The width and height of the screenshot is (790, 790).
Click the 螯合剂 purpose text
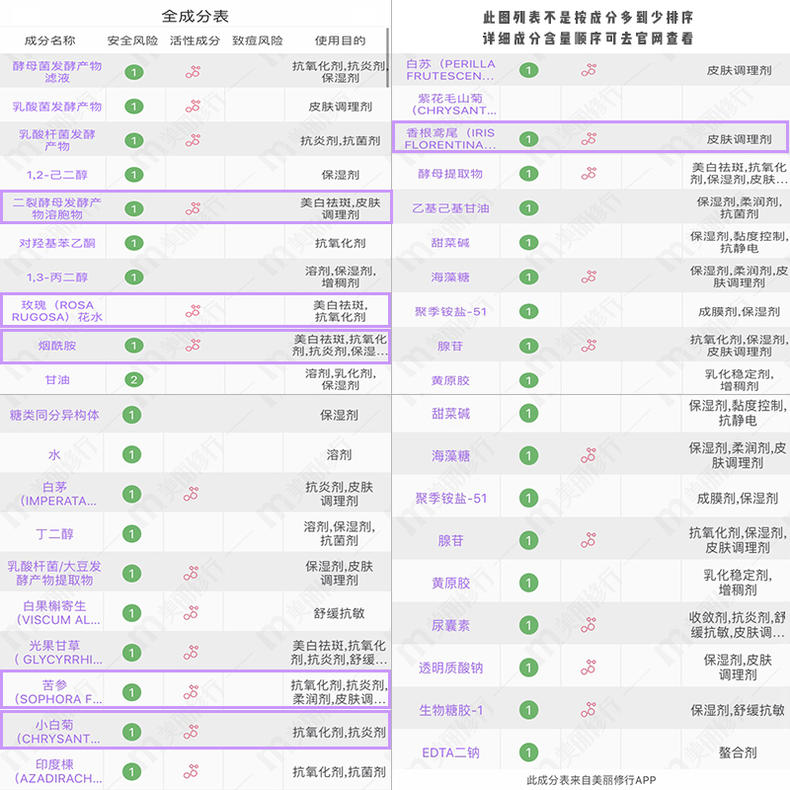pyautogui.click(x=738, y=753)
